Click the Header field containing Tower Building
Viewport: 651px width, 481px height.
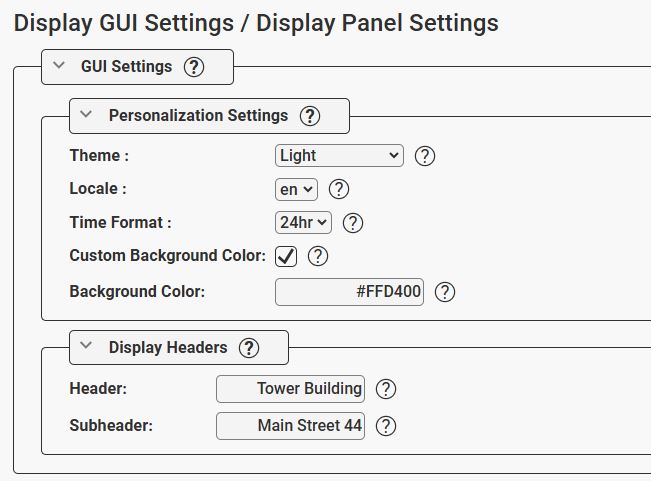point(290,389)
